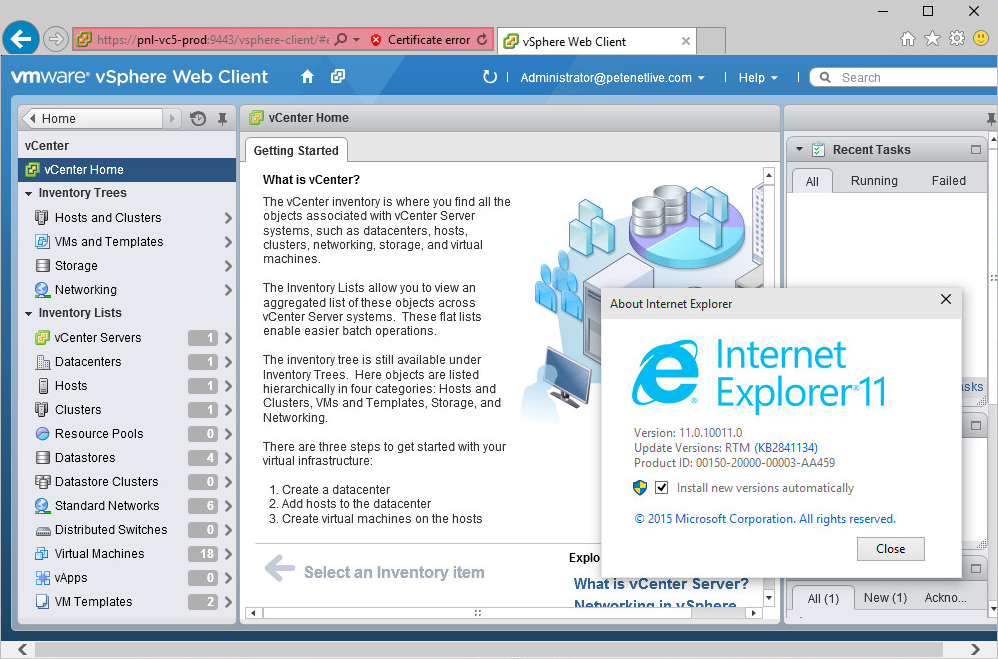Screen dimensions: 998x659
Task: Go to vSphere home via house icon
Action: tap(307, 77)
